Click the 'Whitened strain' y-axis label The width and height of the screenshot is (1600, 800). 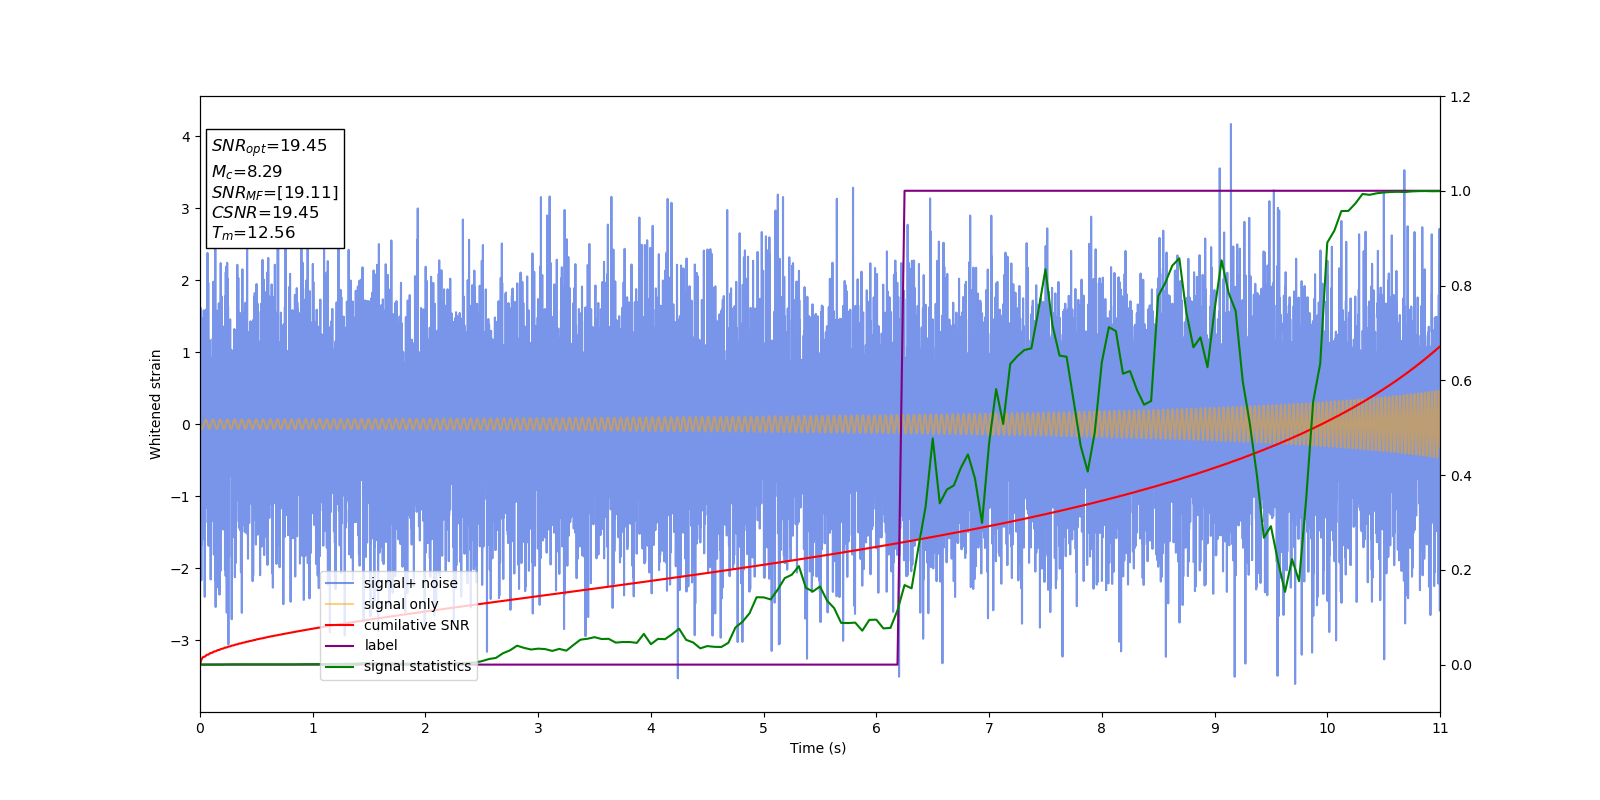[156, 404]
